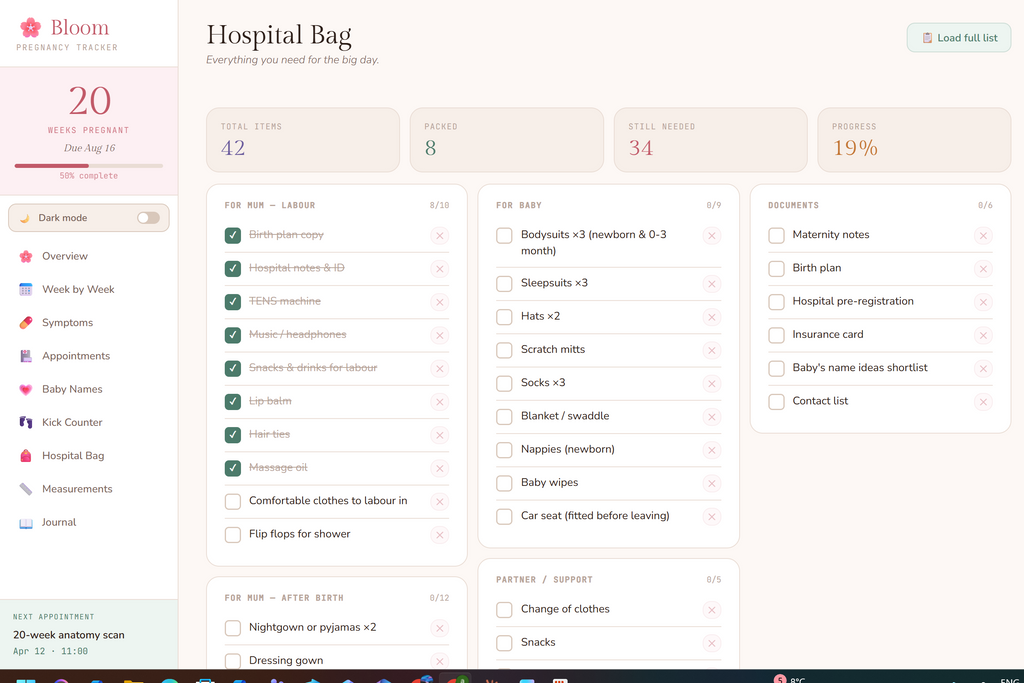
Task: Check the Baby's name ideas shortlist checkbox
Action: (x=776, y=368)
